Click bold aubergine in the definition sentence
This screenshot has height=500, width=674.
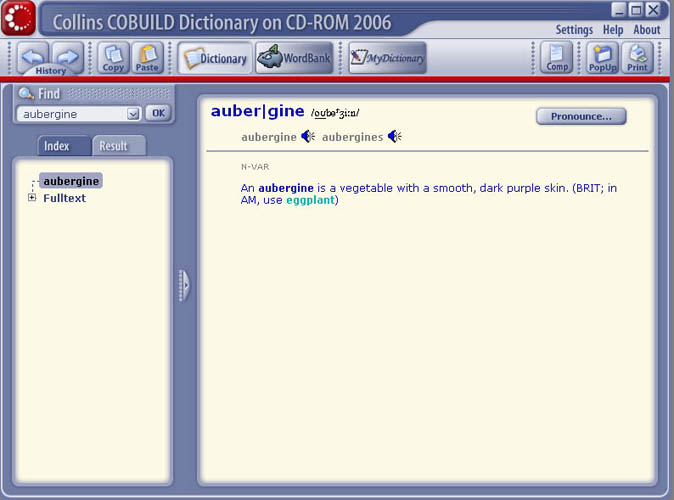click(286, 188)
